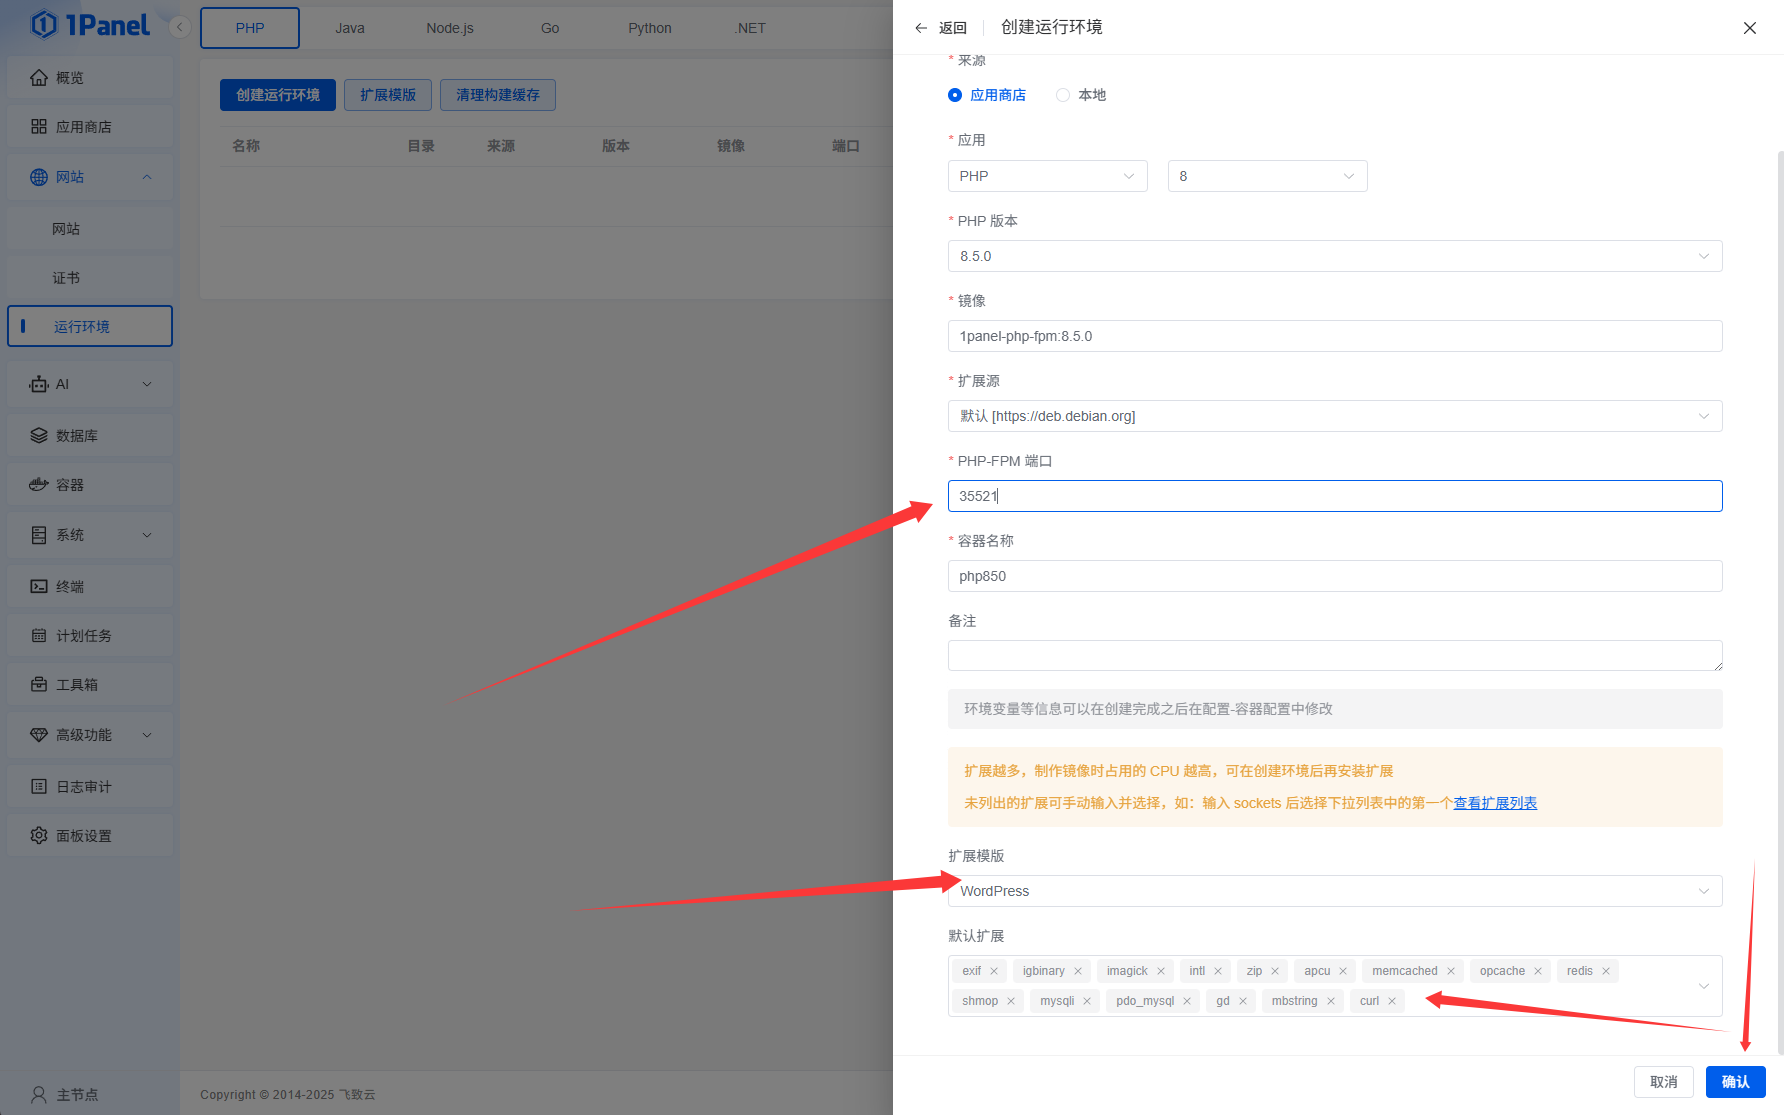Image resolution: width=1784 pixels, height=1115 pixels.
Task: Open the 查看扩展列表 link
Action: point(1495,803)
